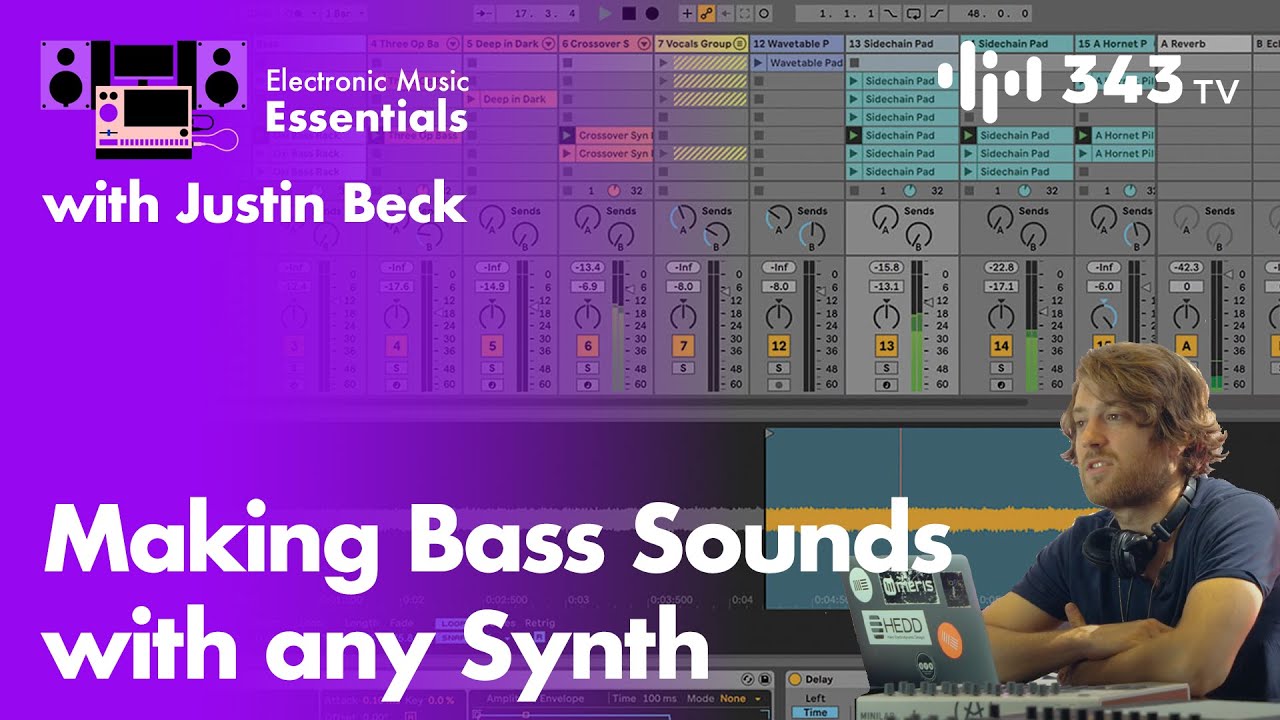This screenshot has height=720, width=1280.
Task: Click track 13 volume fader handle
Action: click(x=929, y=301)
